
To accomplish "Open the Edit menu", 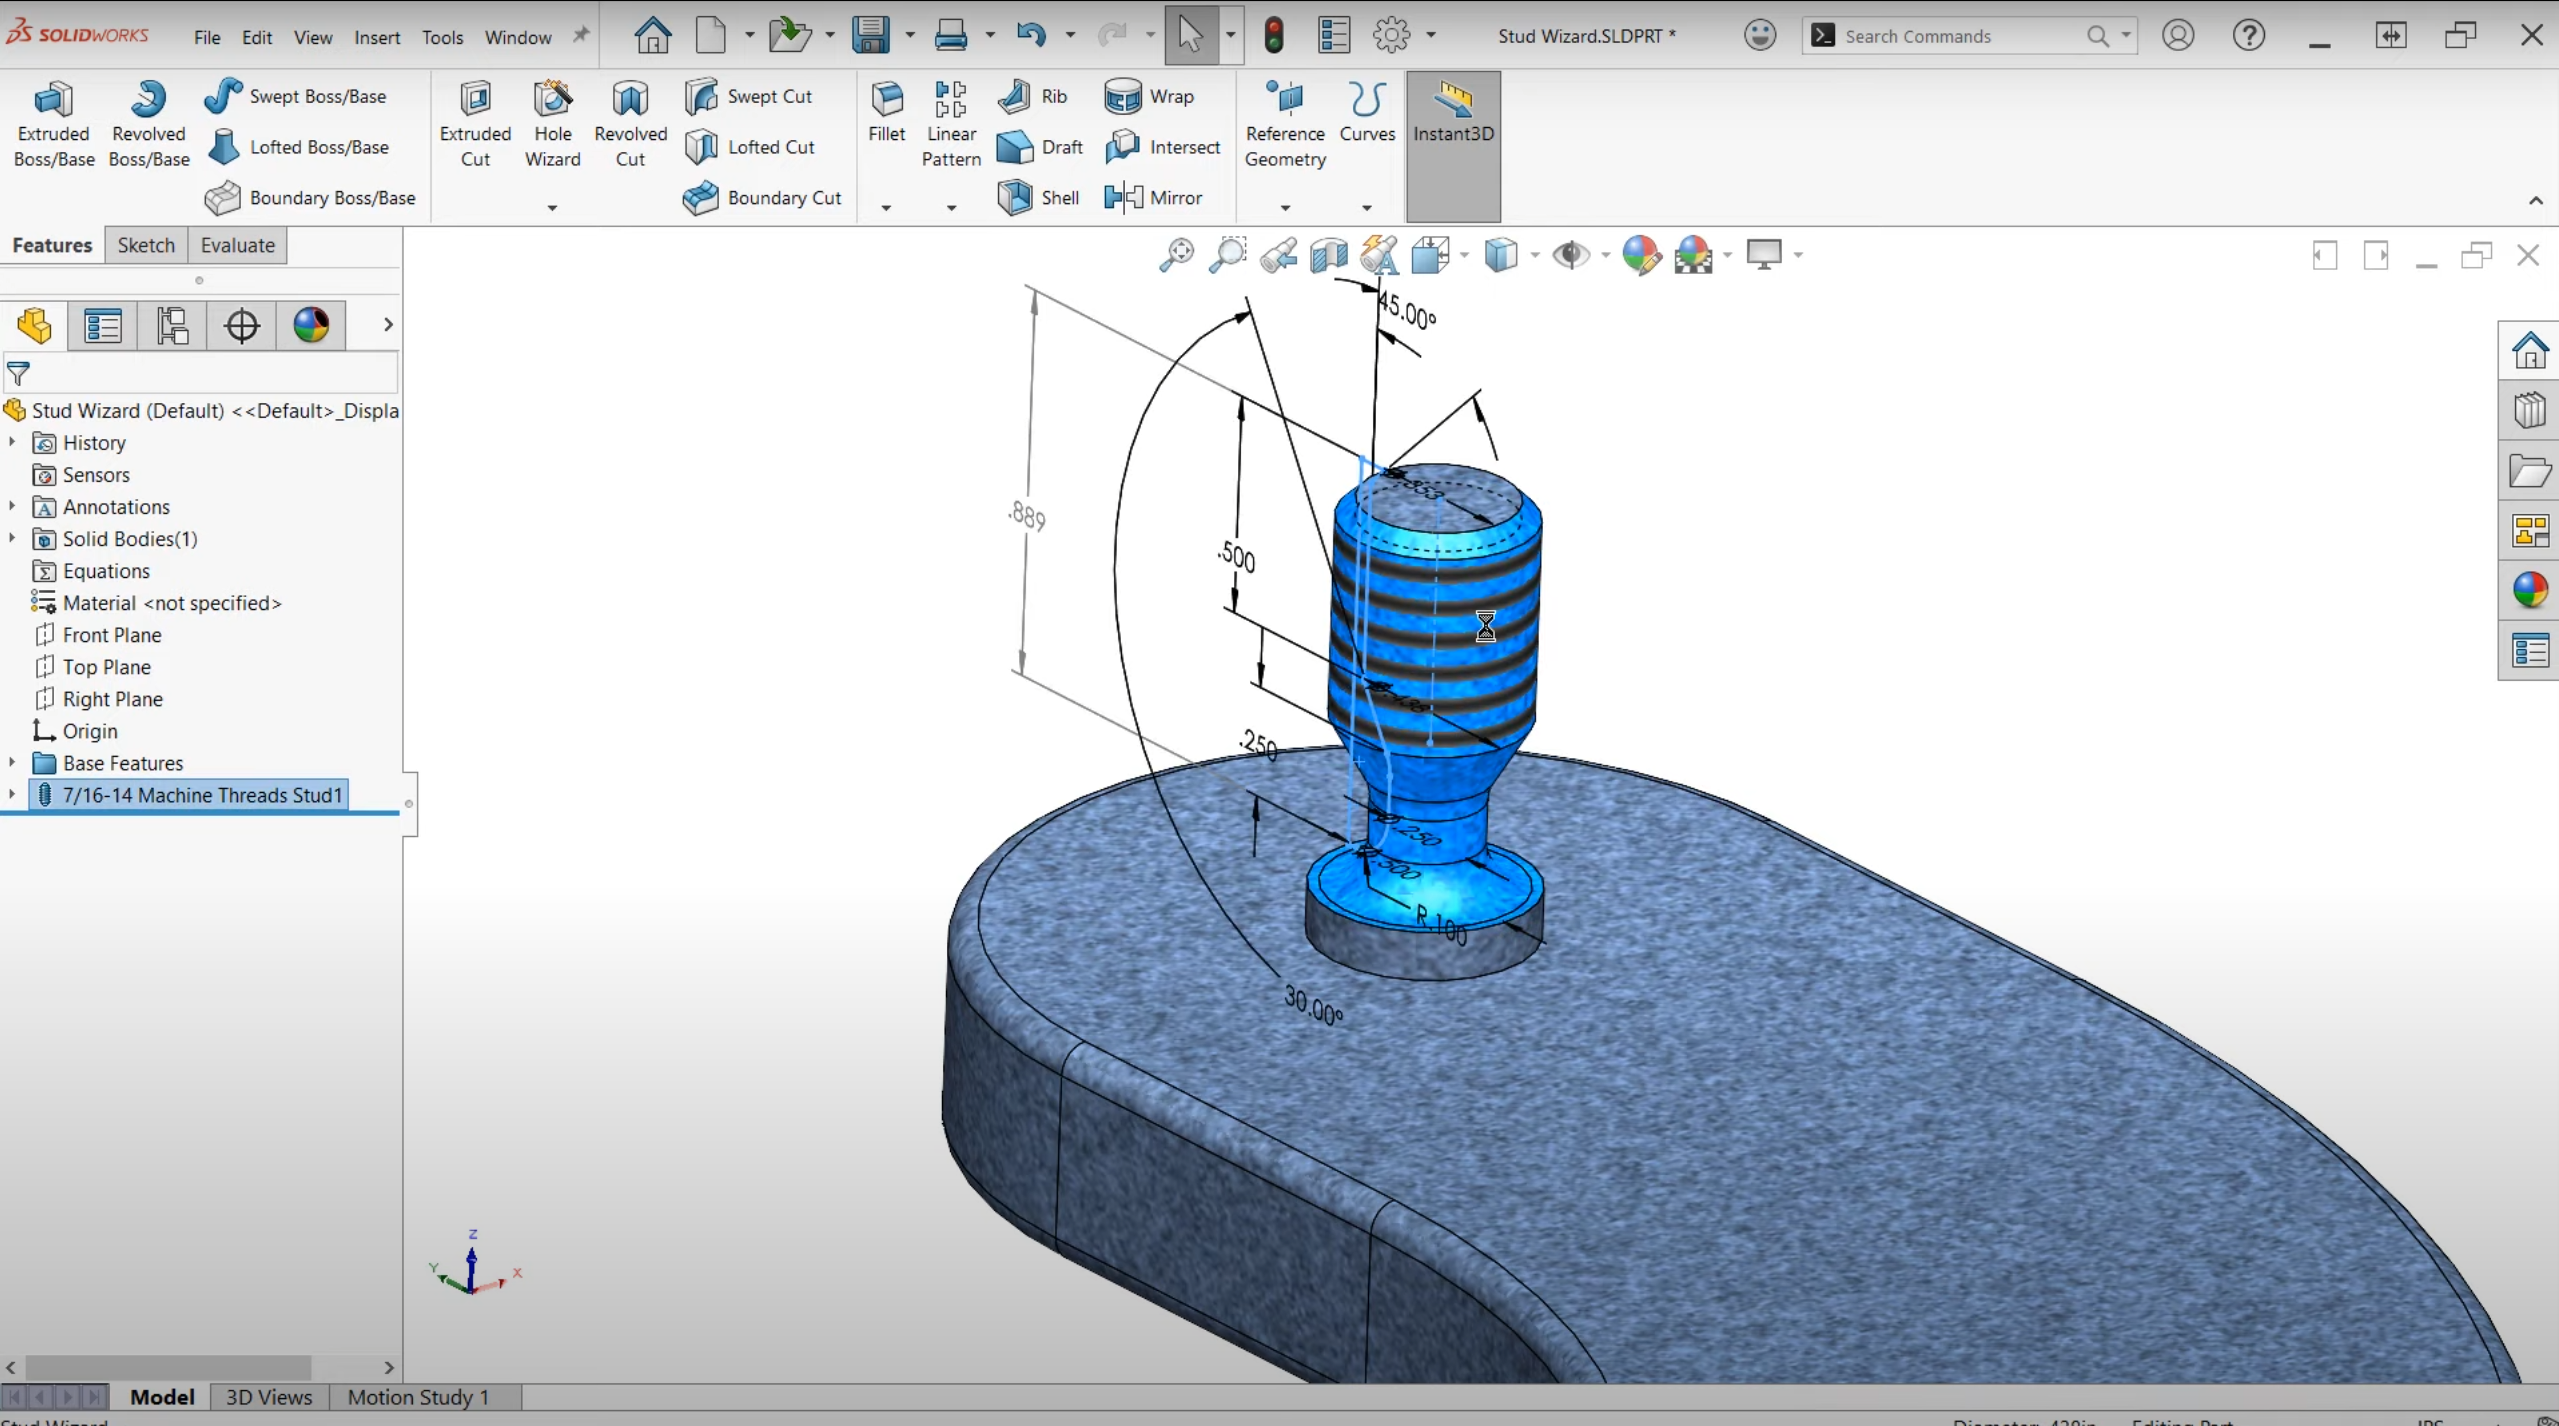I will tap(257, 37).
